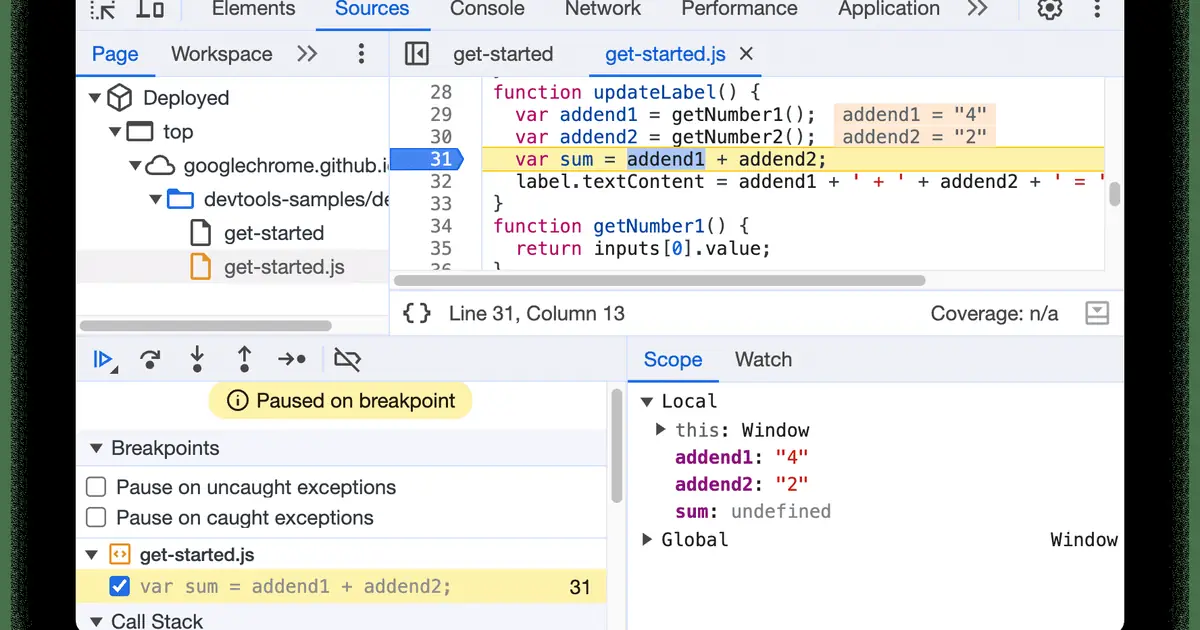The image size is (1200, 630).
Task: Click the getNumber1() call on line 29
Action: click(743, 114)
